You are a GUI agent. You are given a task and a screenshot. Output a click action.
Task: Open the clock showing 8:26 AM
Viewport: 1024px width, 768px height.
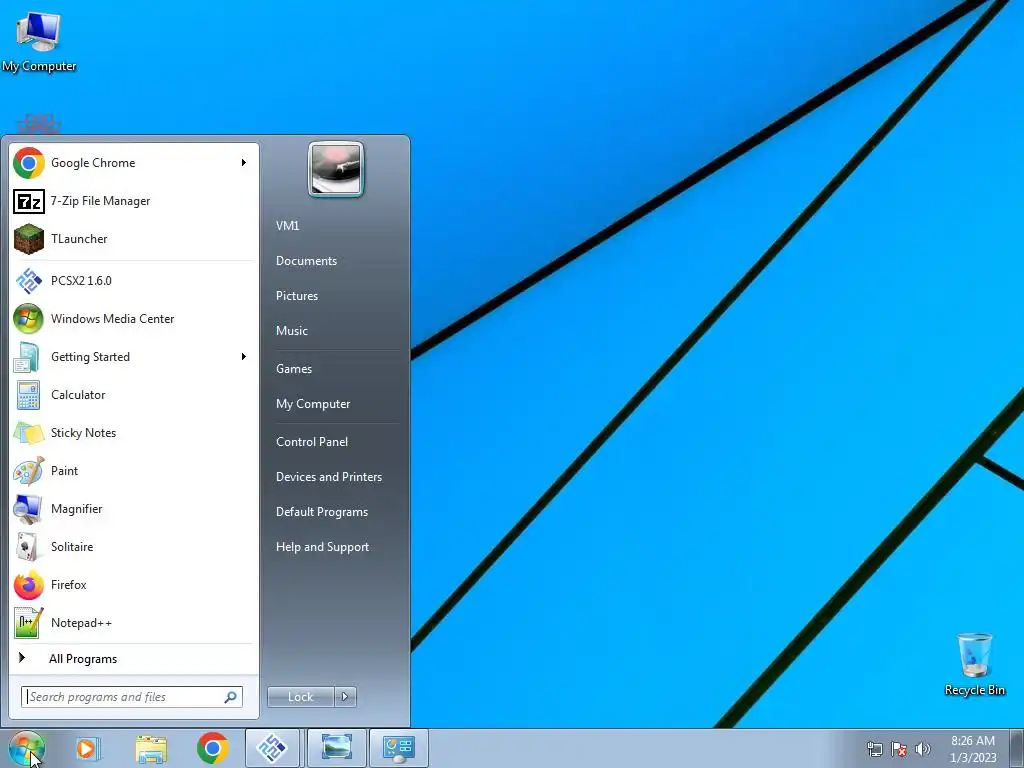(x=973, y=749)
